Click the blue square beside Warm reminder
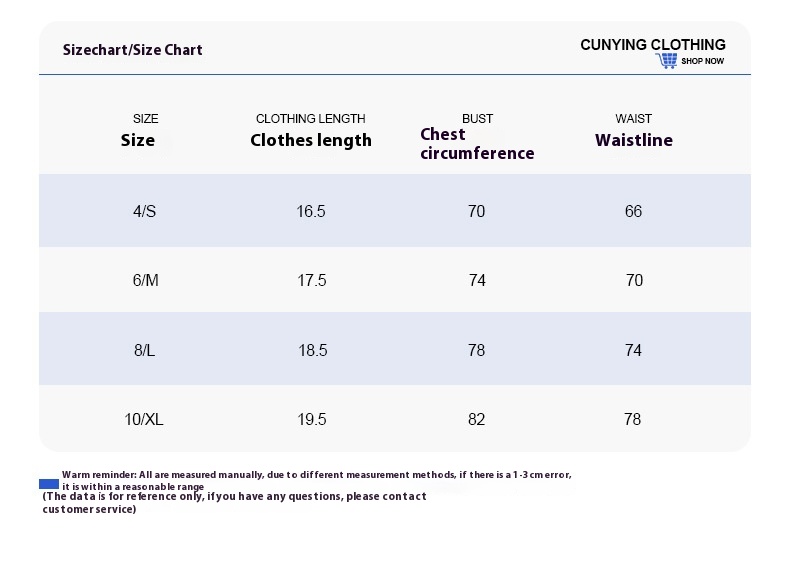 tap(49, 484)
